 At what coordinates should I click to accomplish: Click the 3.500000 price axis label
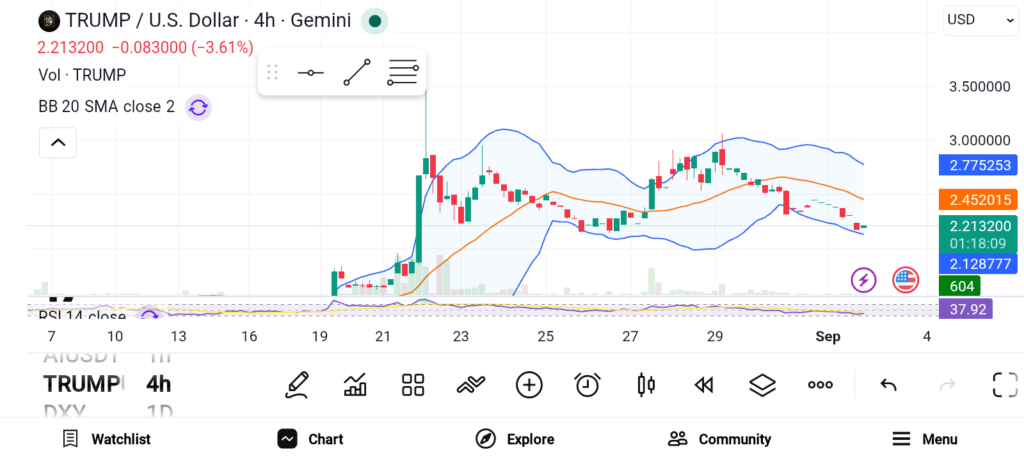[979, 87]
